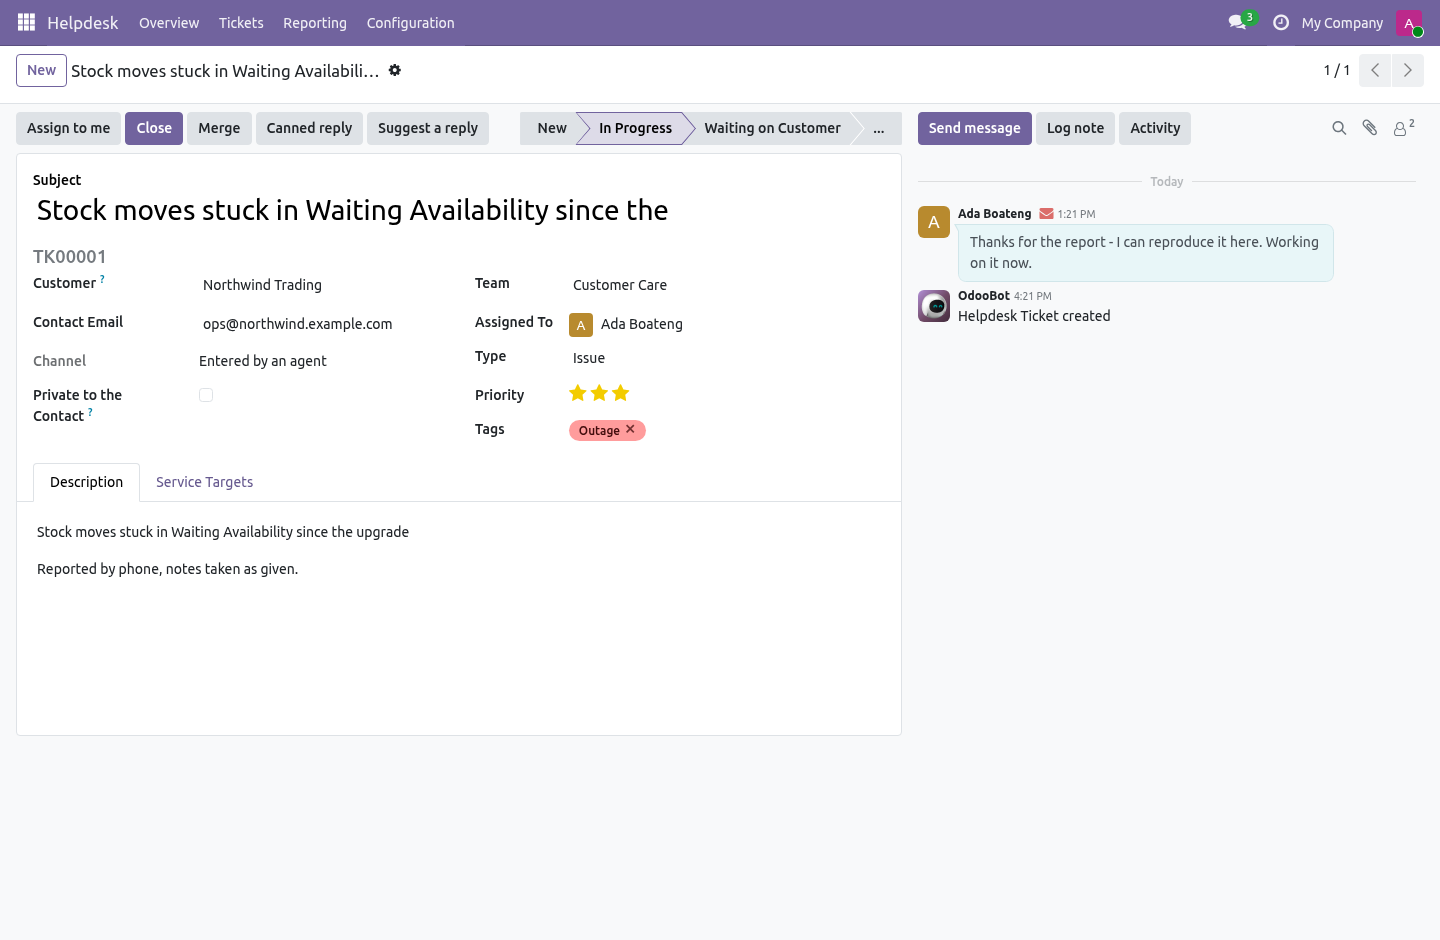1440x940 pixels.
Task: Set priority to one star
Action: pyautogui.click(x=578, y=393)
